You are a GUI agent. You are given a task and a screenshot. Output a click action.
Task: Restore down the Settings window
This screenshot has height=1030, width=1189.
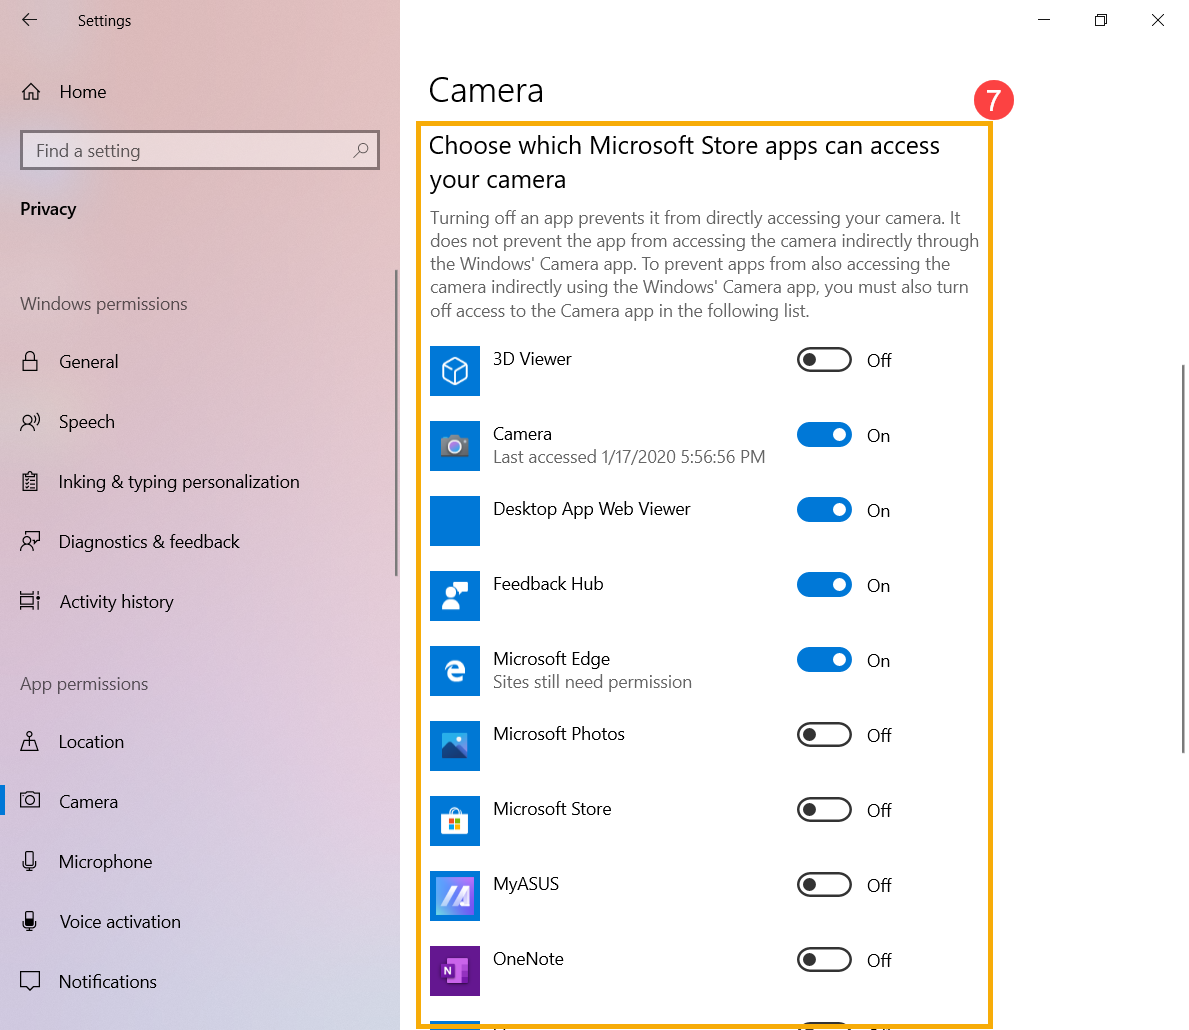(1100, 20)
